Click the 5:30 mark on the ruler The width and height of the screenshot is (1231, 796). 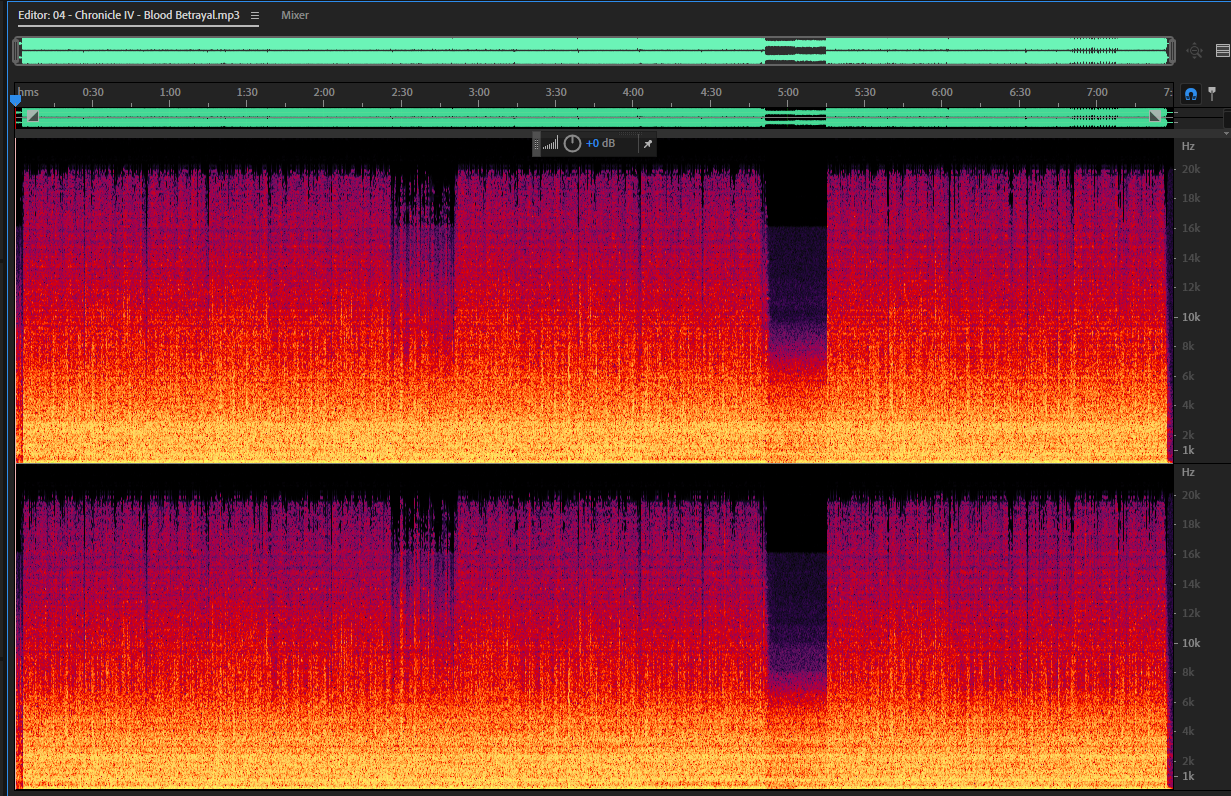point(865,92)
